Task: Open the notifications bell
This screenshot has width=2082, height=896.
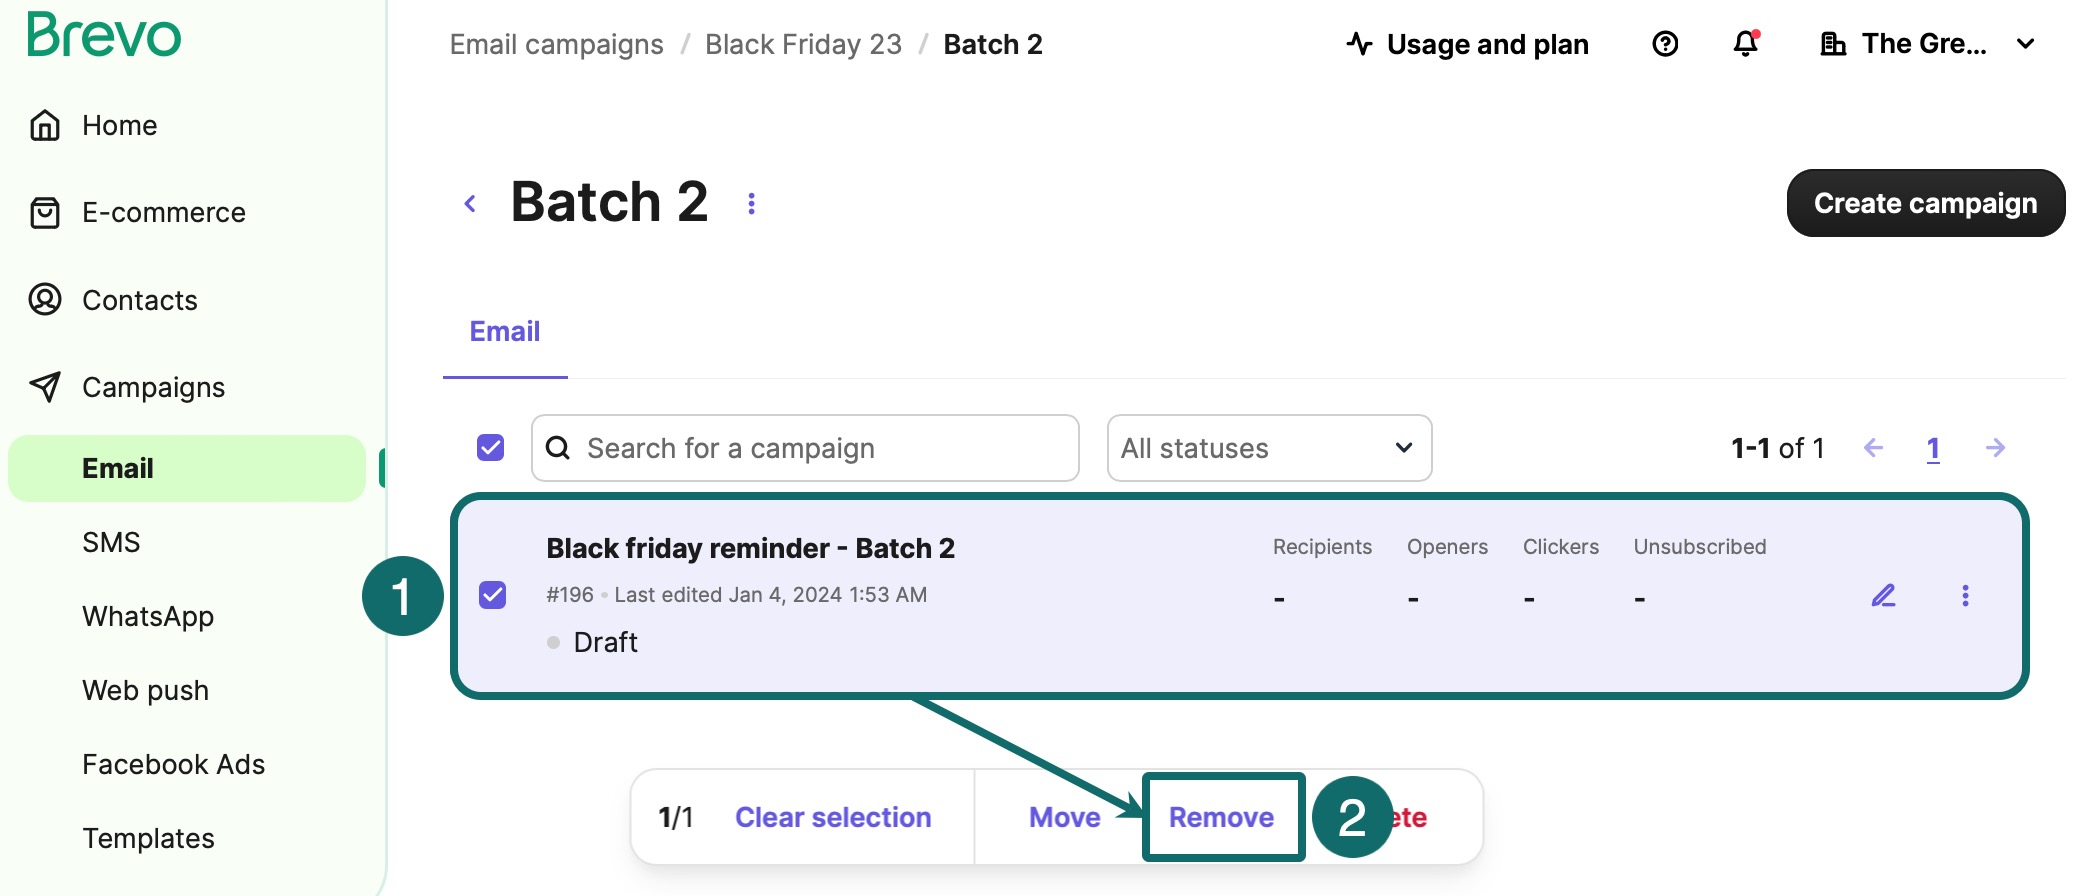Action: (1746, 44)
